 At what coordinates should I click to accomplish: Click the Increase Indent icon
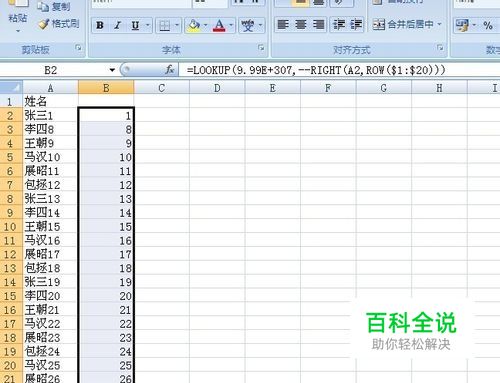click(x=356, y=25)
